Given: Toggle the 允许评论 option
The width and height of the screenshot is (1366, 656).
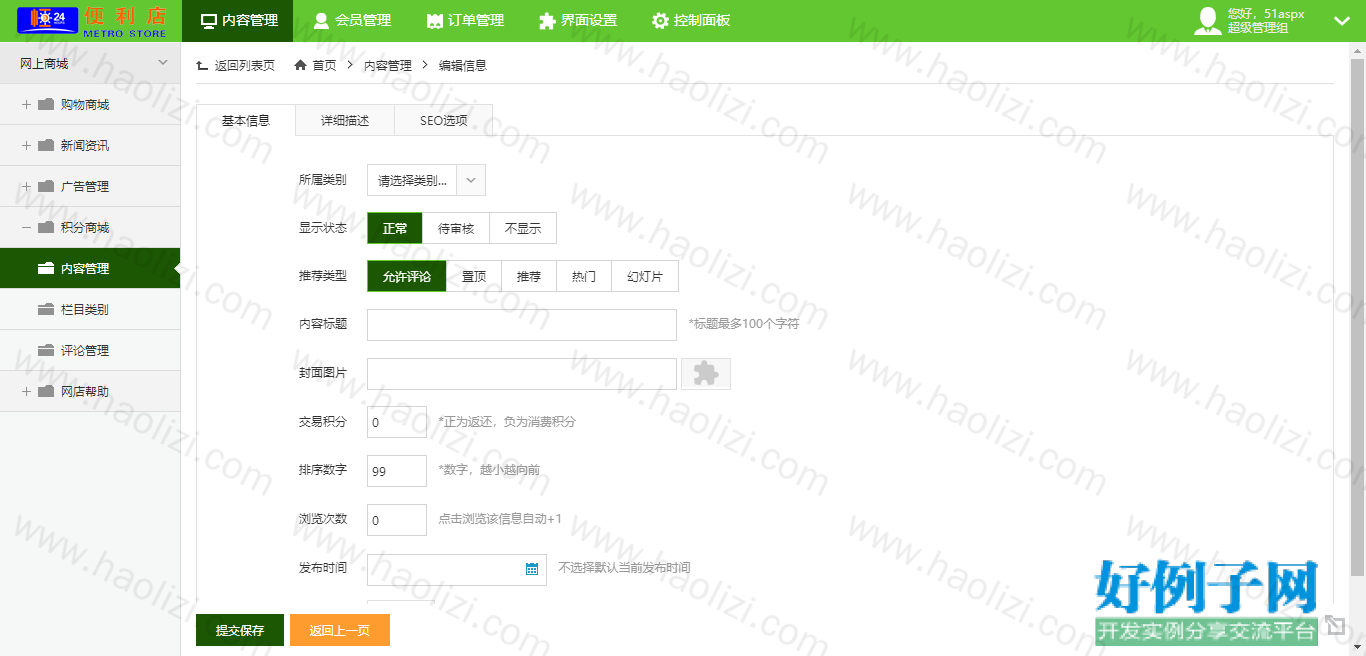Looking at the screenshot, I should [407, 276].
